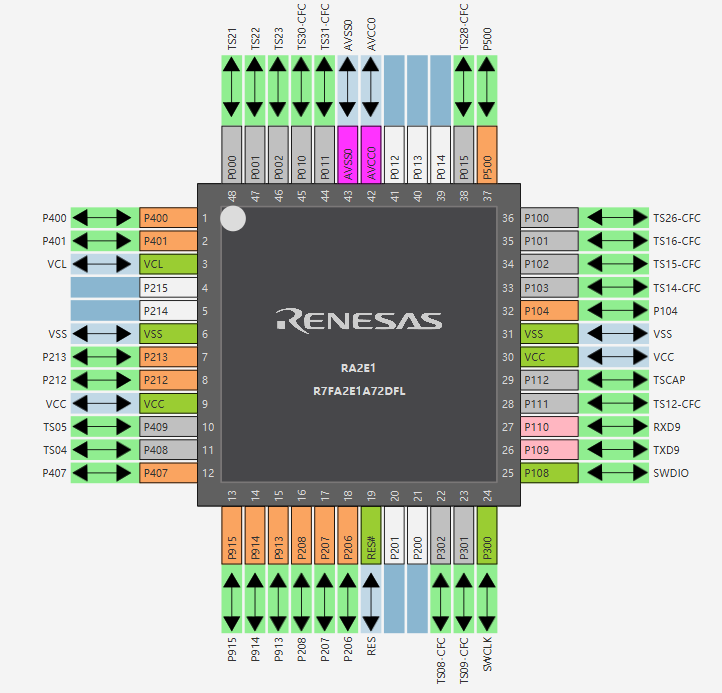Click the double arrow beside the TS16-CFC label
722x693 pixels.
(617, 241)
